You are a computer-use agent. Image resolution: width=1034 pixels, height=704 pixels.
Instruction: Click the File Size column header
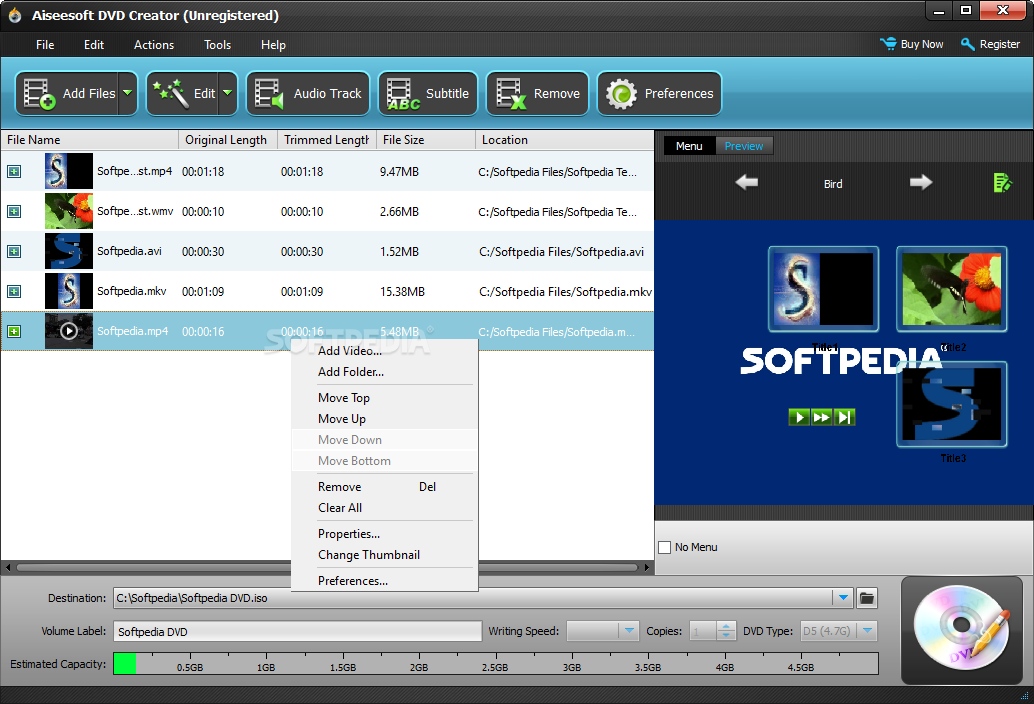(x=426, y=140)
